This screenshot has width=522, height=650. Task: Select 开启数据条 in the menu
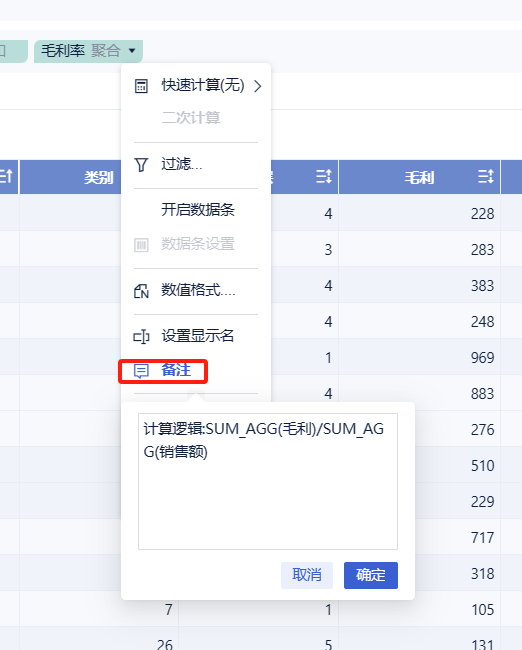coord(196,210)
